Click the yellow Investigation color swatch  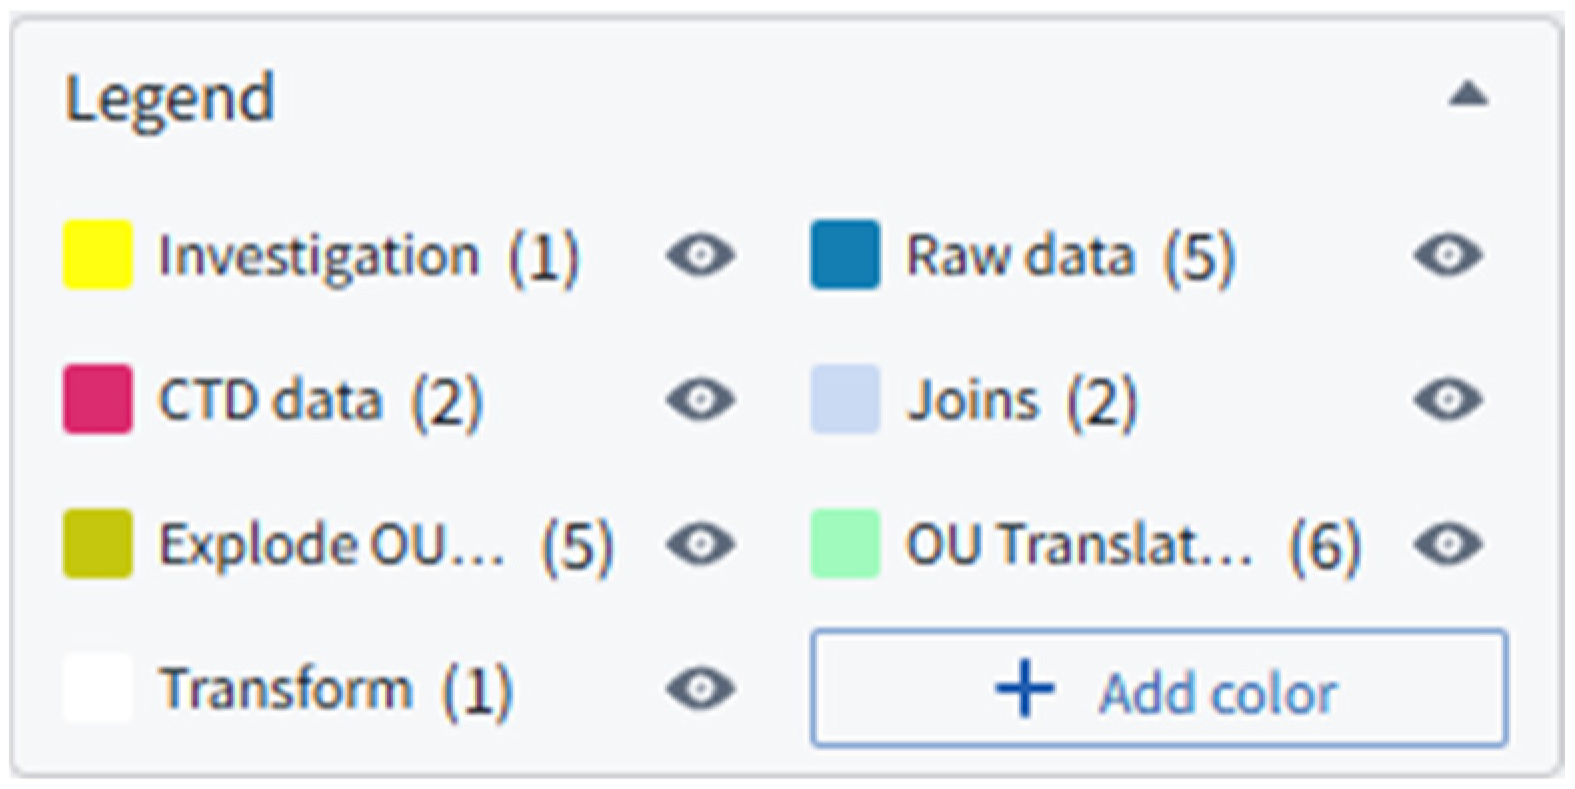pyautogui.click(x=98, y=255)
